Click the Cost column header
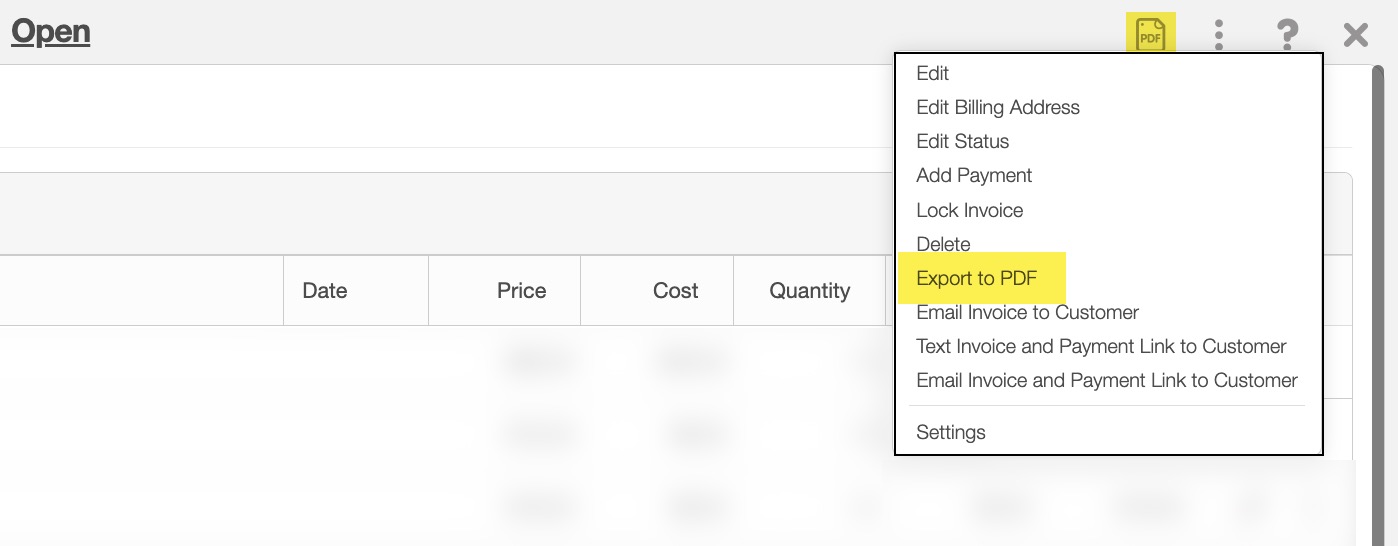This screenshot has width=1398, height=546. (x=675, y=291)
